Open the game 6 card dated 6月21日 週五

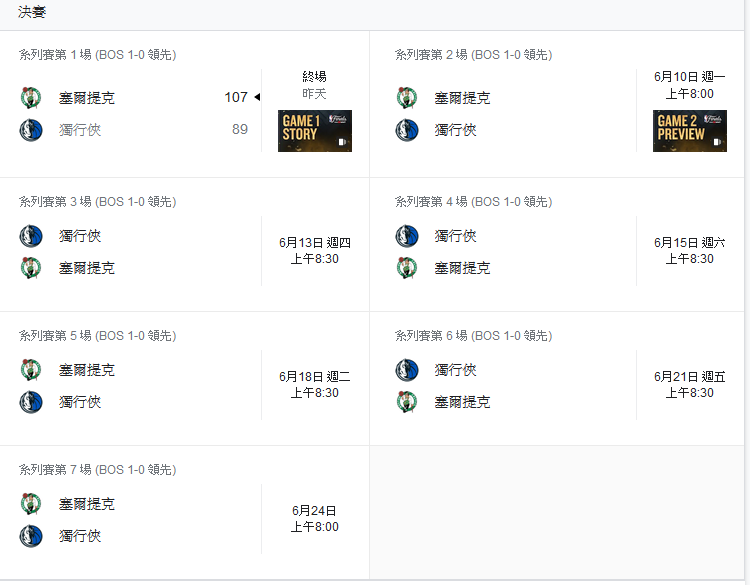coord(557,378)
